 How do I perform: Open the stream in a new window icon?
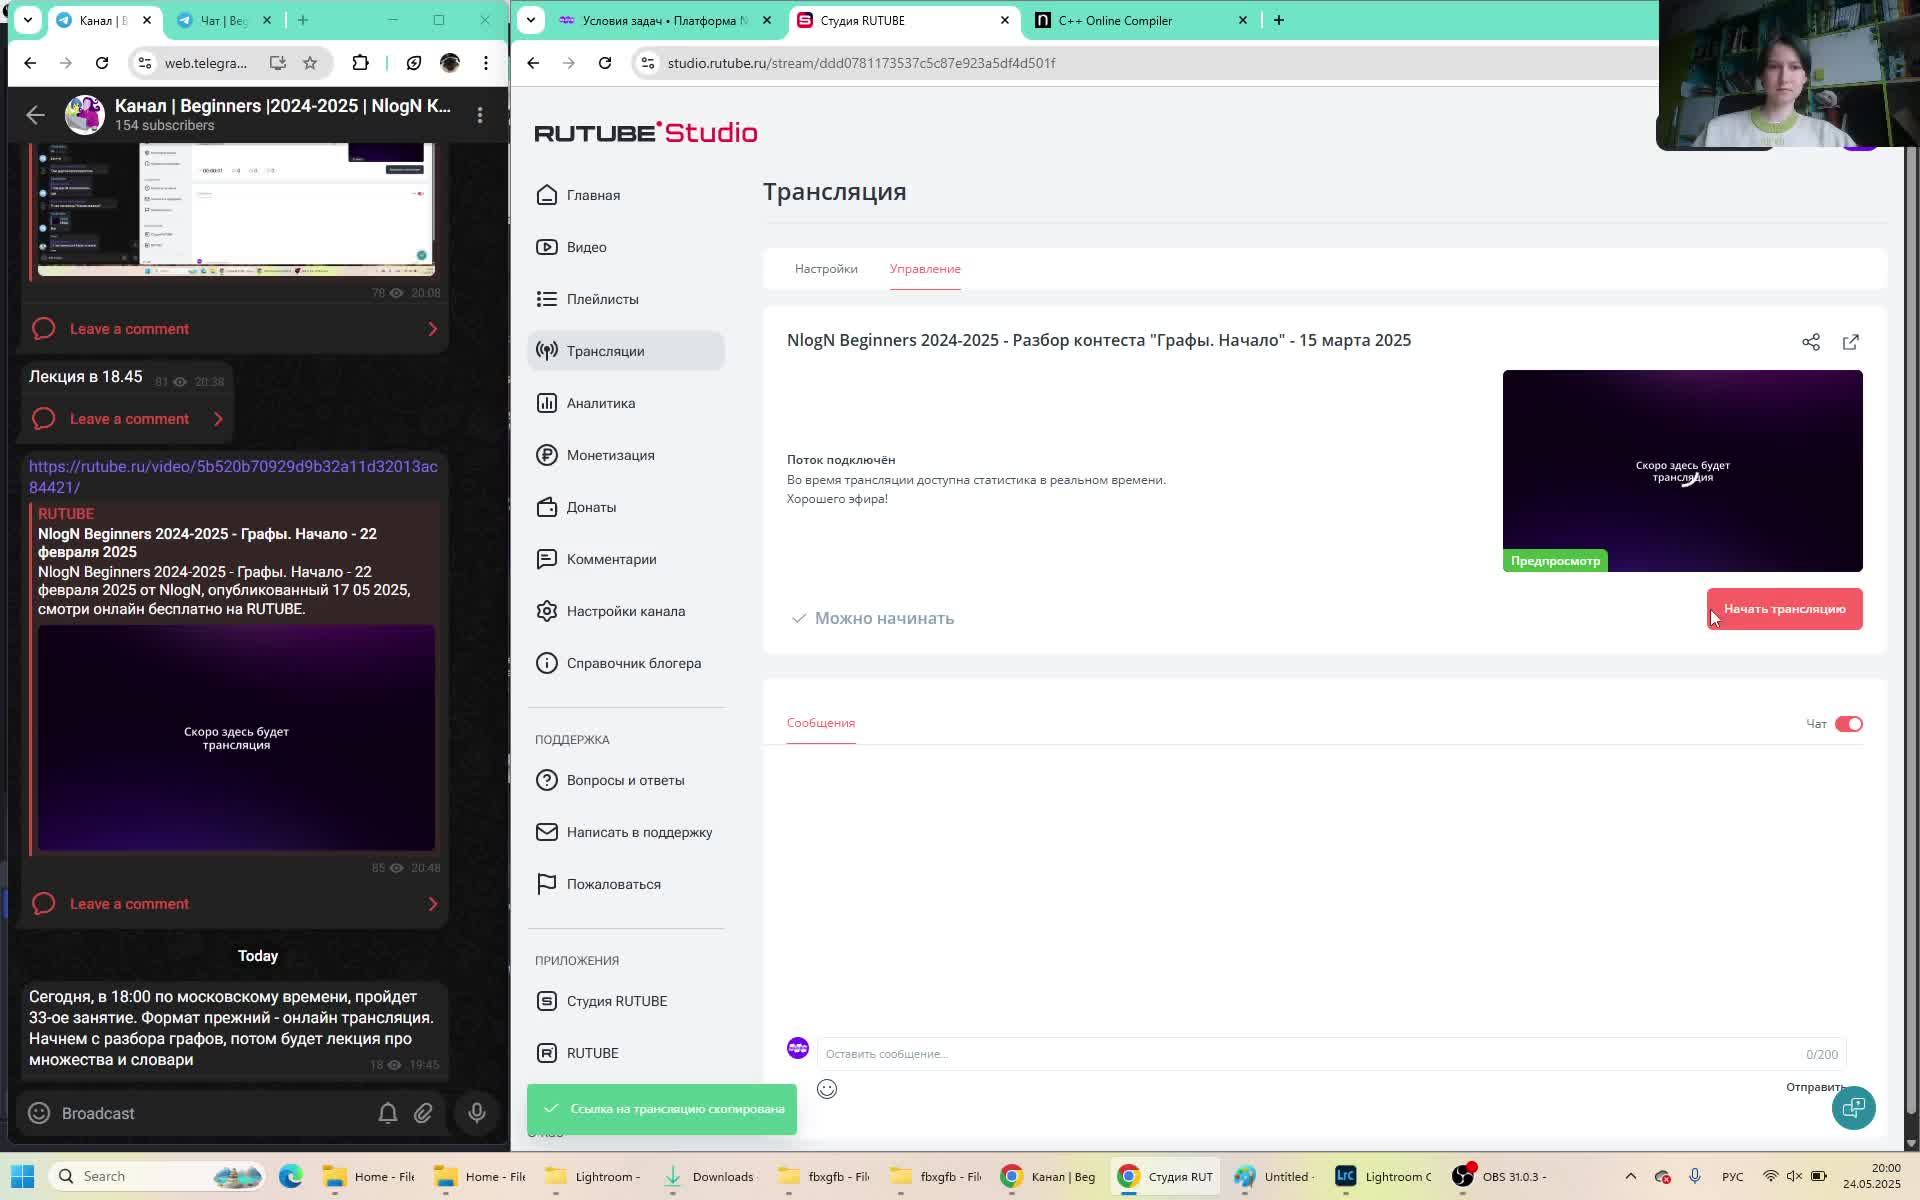[1850, 342]
